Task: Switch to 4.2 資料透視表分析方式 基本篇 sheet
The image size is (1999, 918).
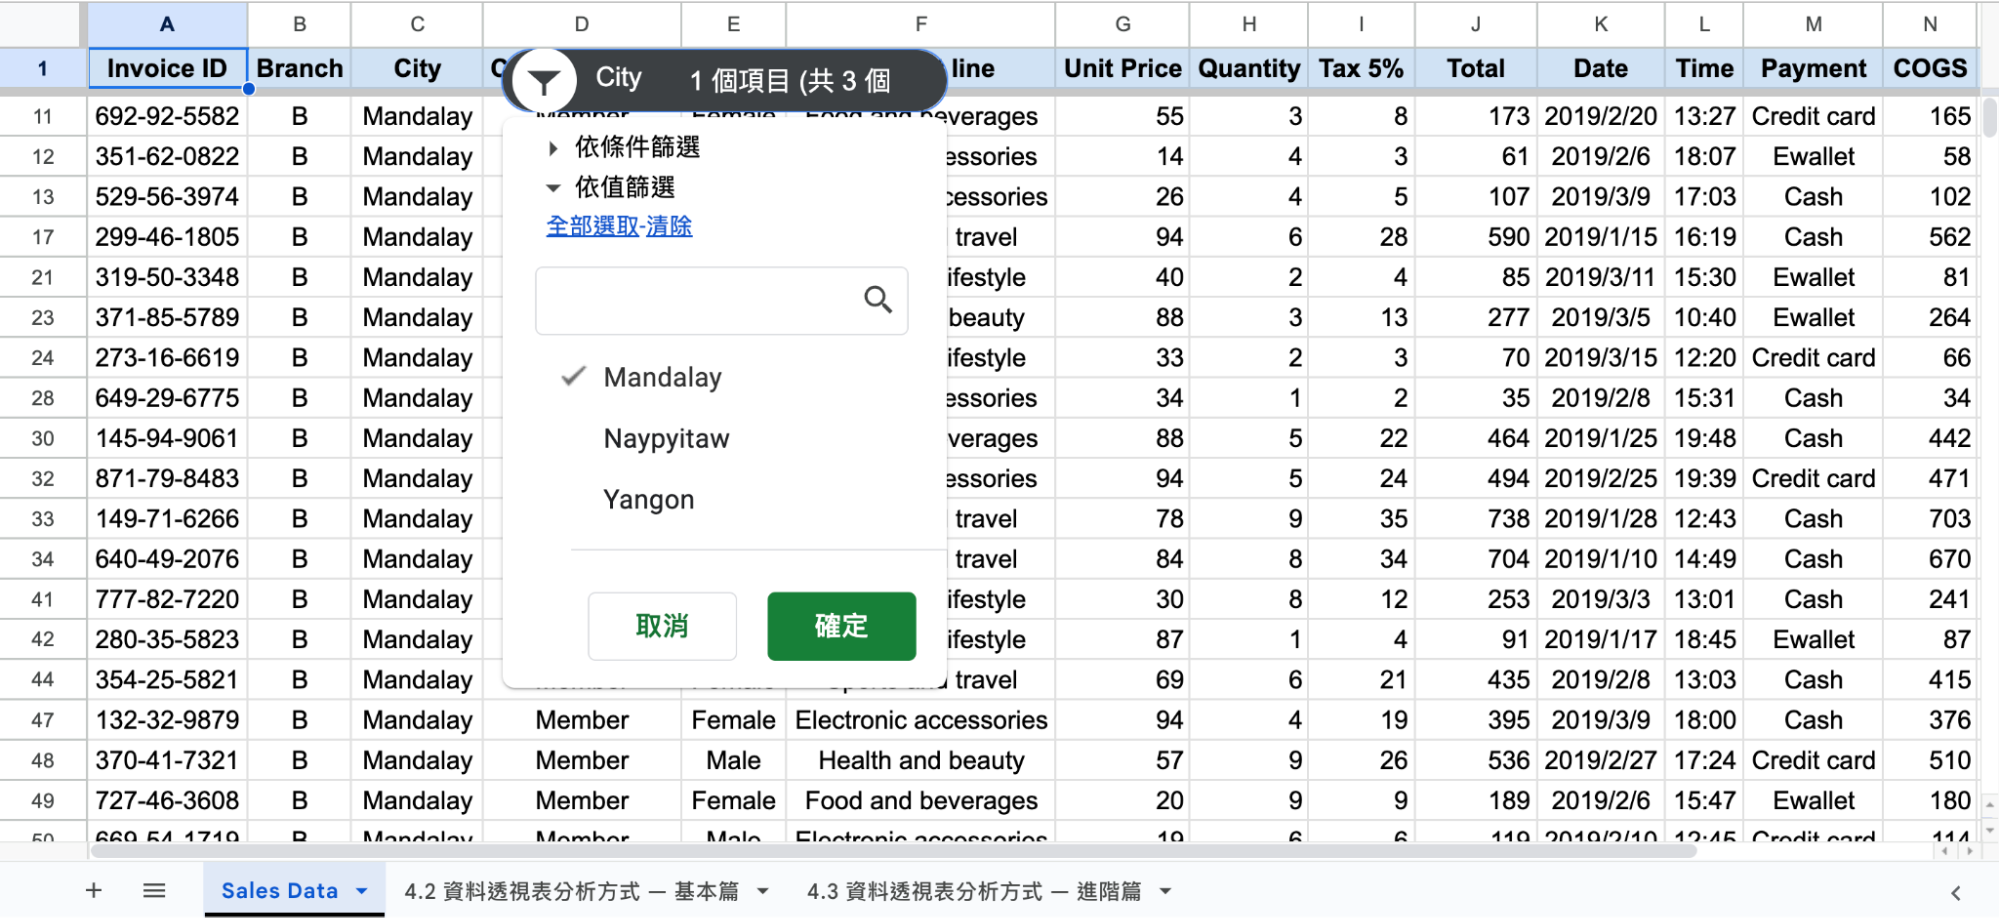Action: point(571,890)
